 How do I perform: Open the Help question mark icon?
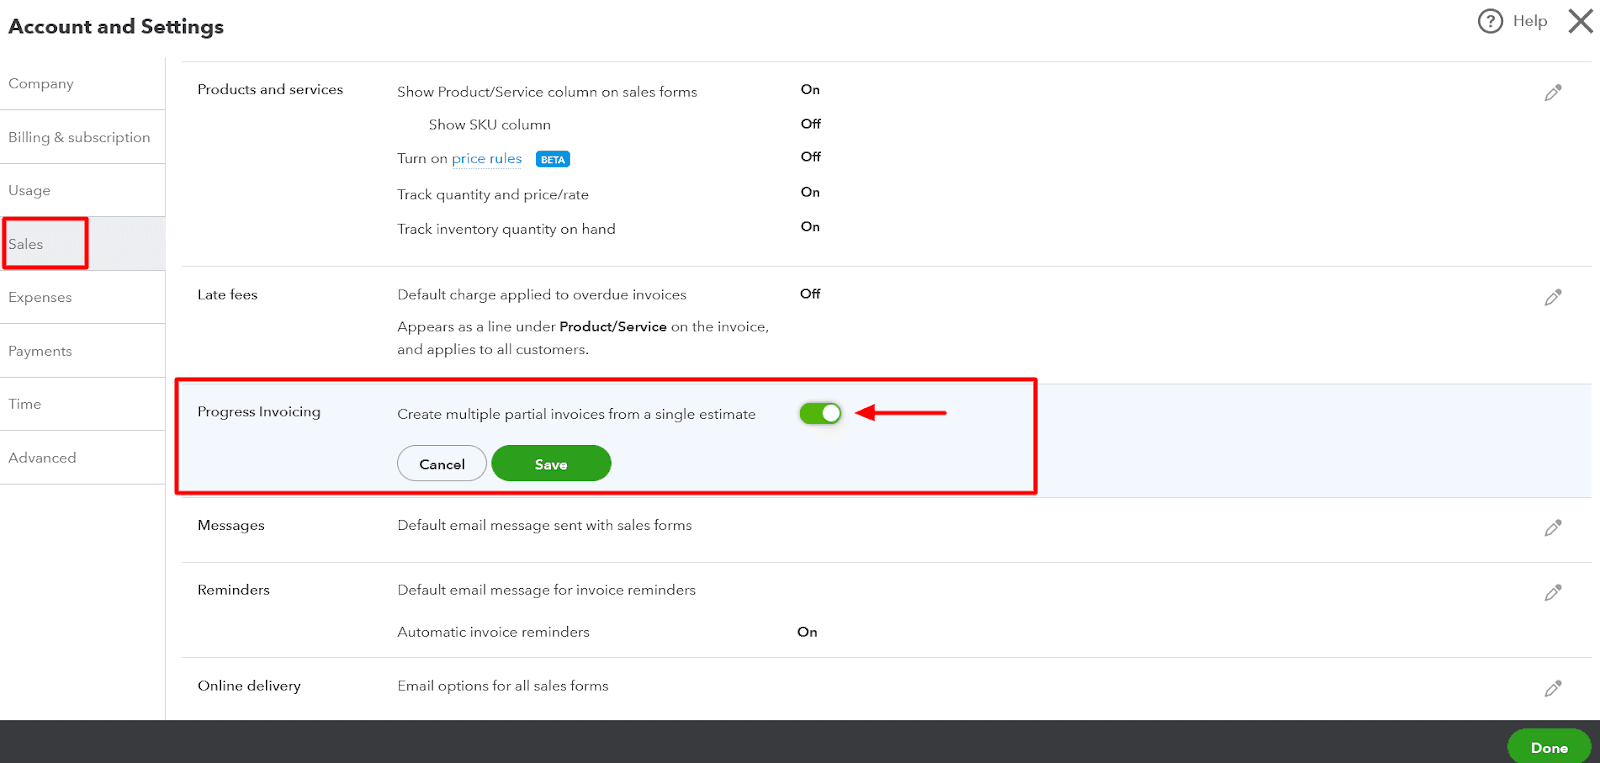(x=1490, y=21)
